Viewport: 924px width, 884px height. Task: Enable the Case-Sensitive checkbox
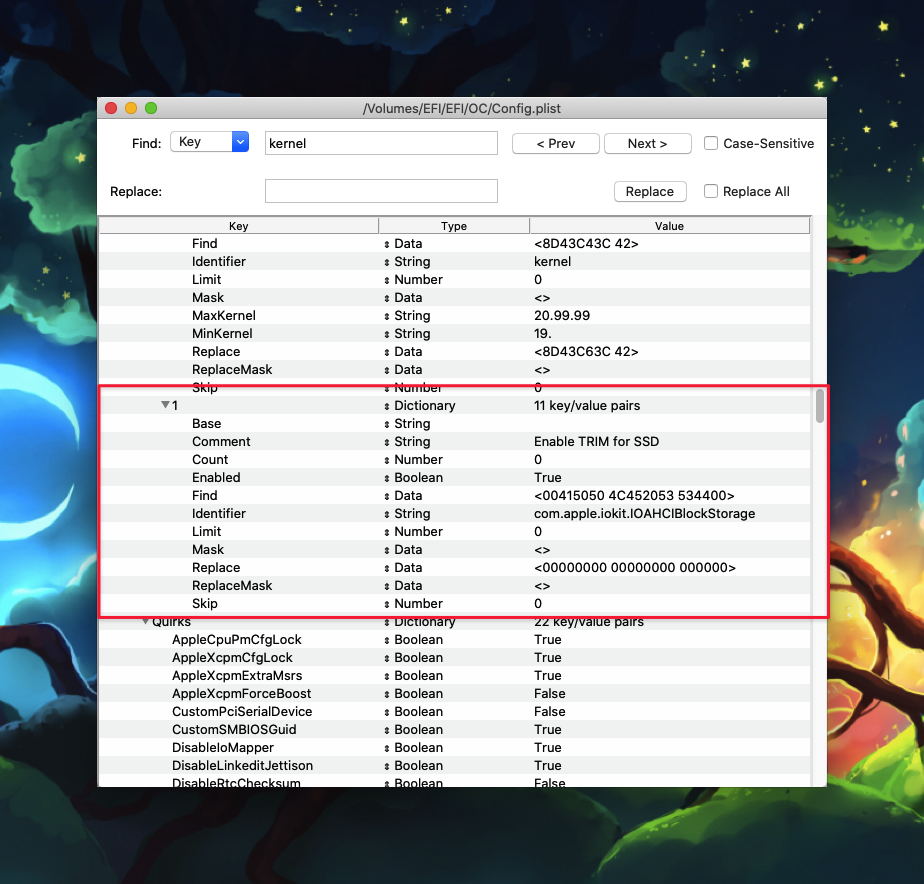(711, 143)
